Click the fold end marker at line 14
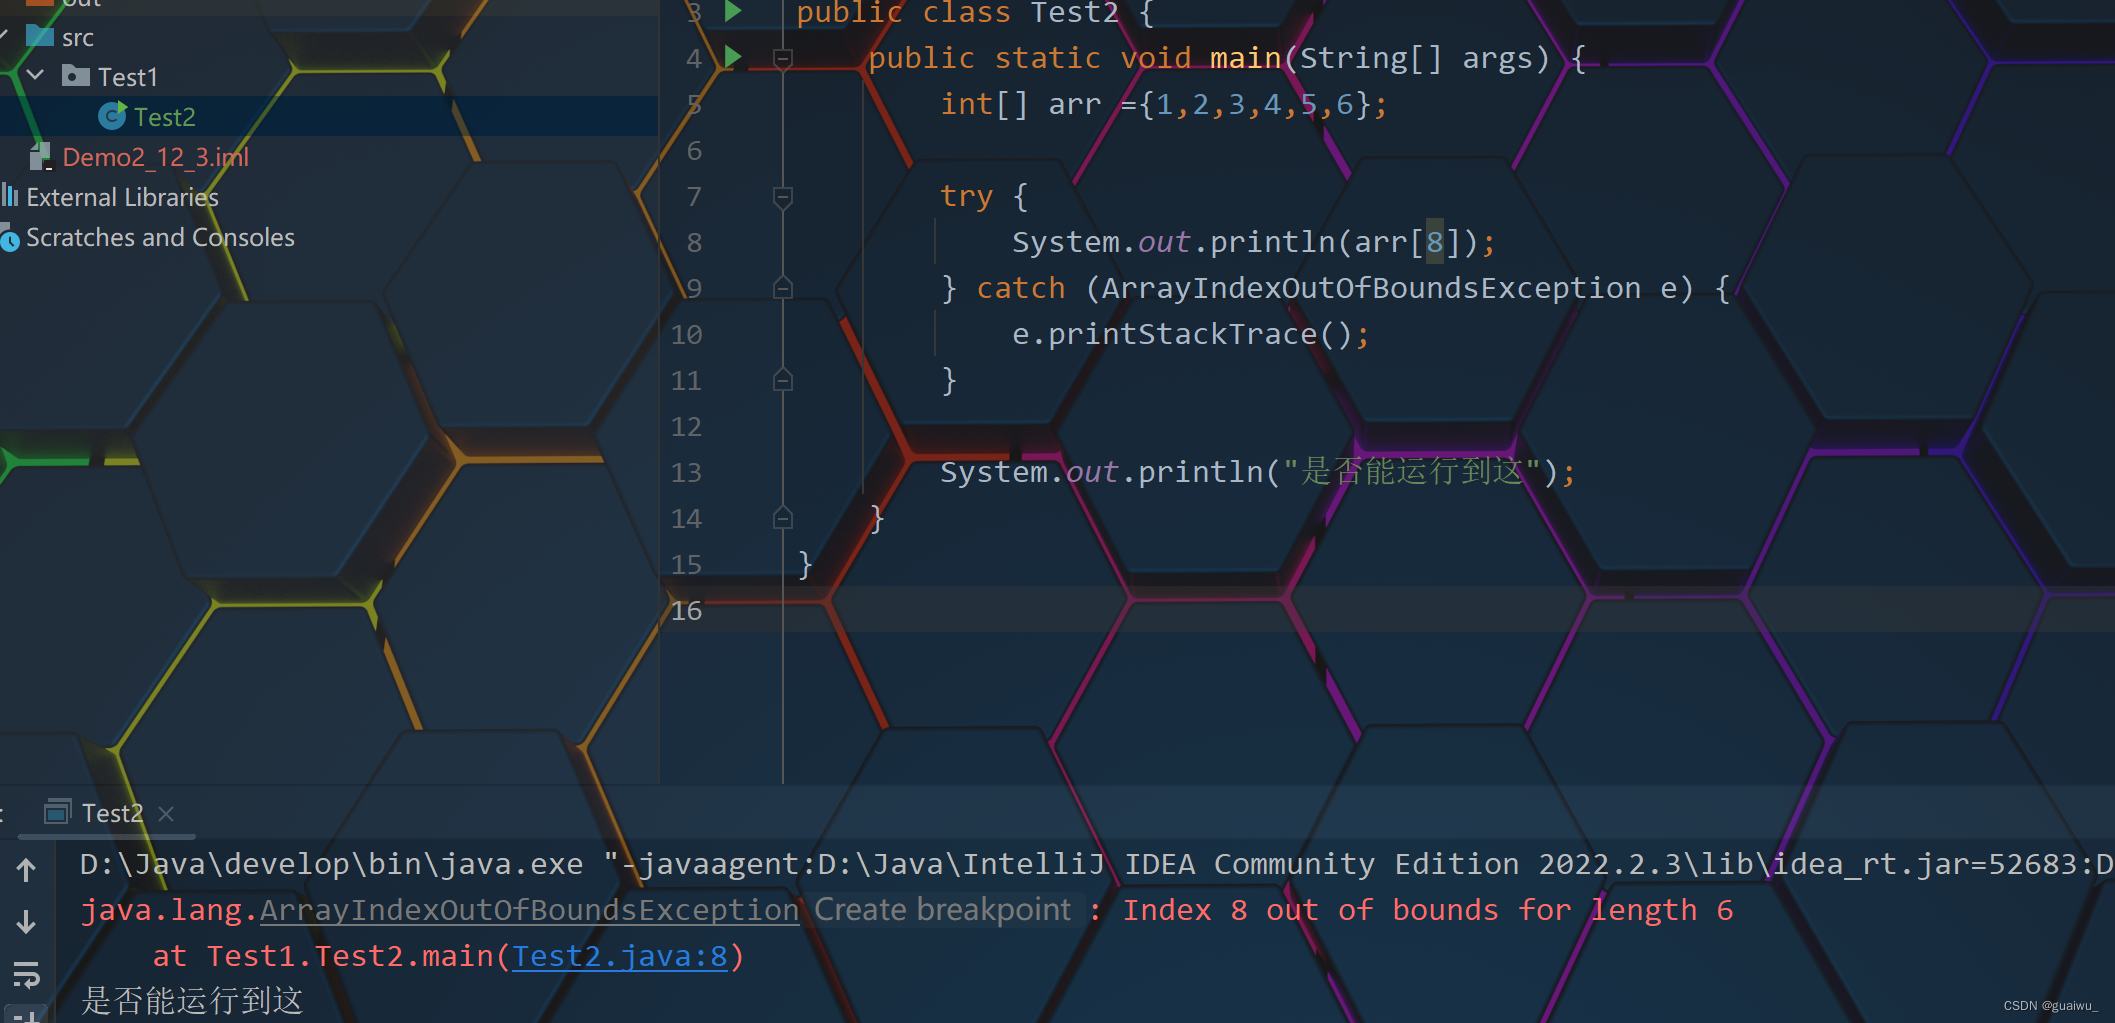2115x1023 pixels. pos(783,518)
